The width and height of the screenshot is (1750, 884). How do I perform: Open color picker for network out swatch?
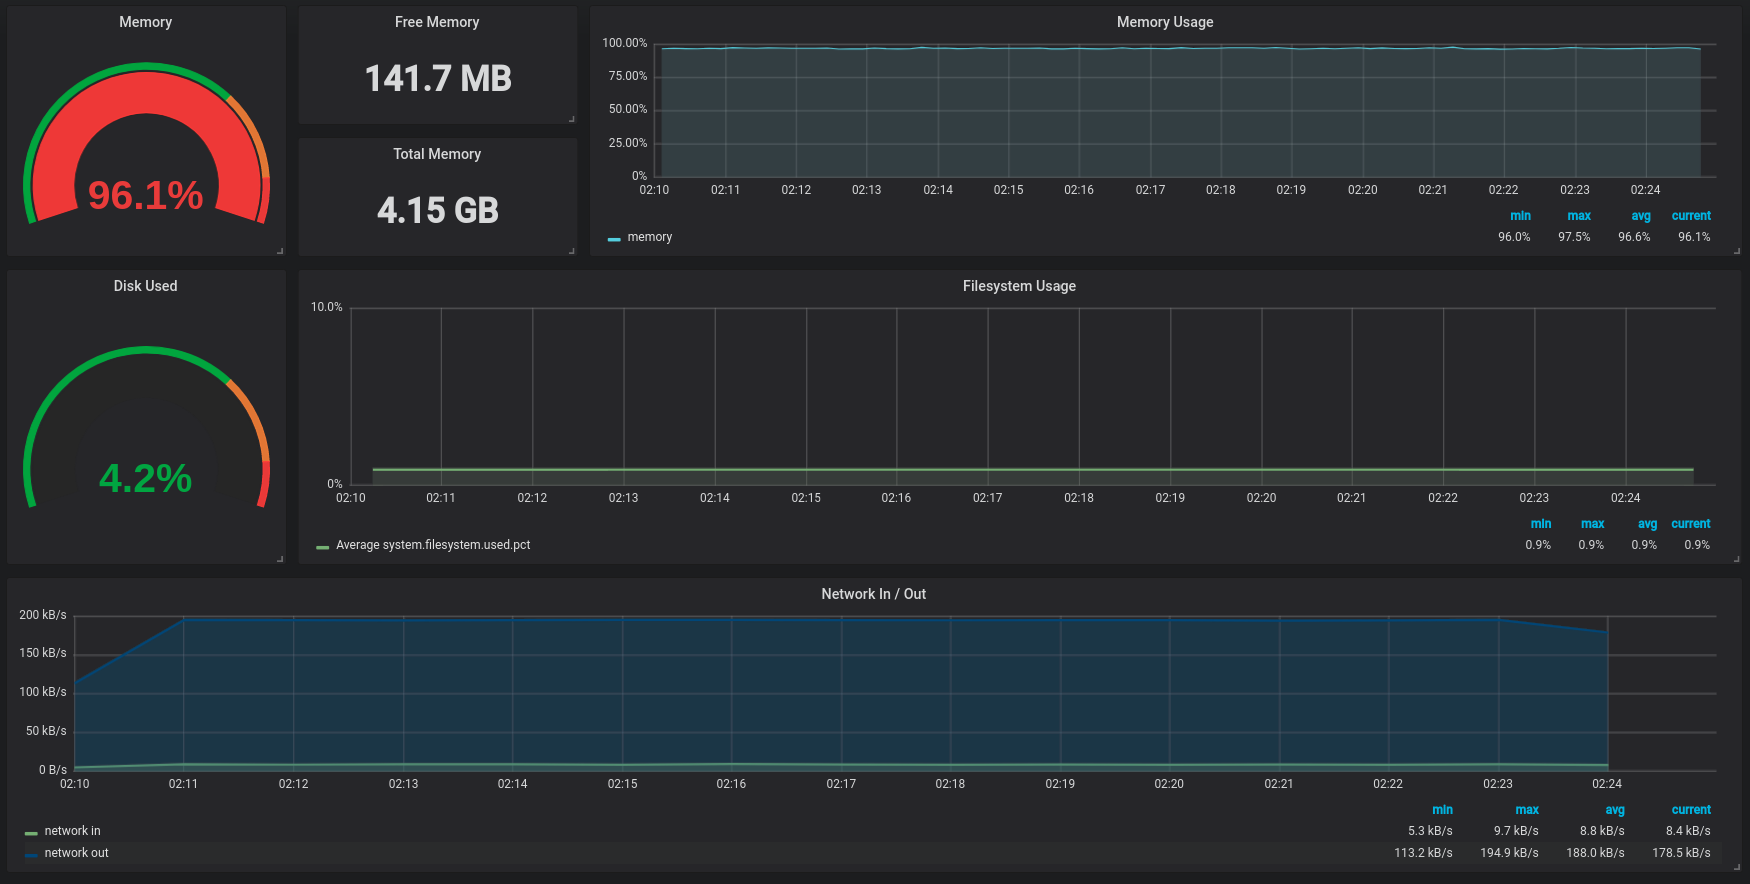click(x=31, y=855)
